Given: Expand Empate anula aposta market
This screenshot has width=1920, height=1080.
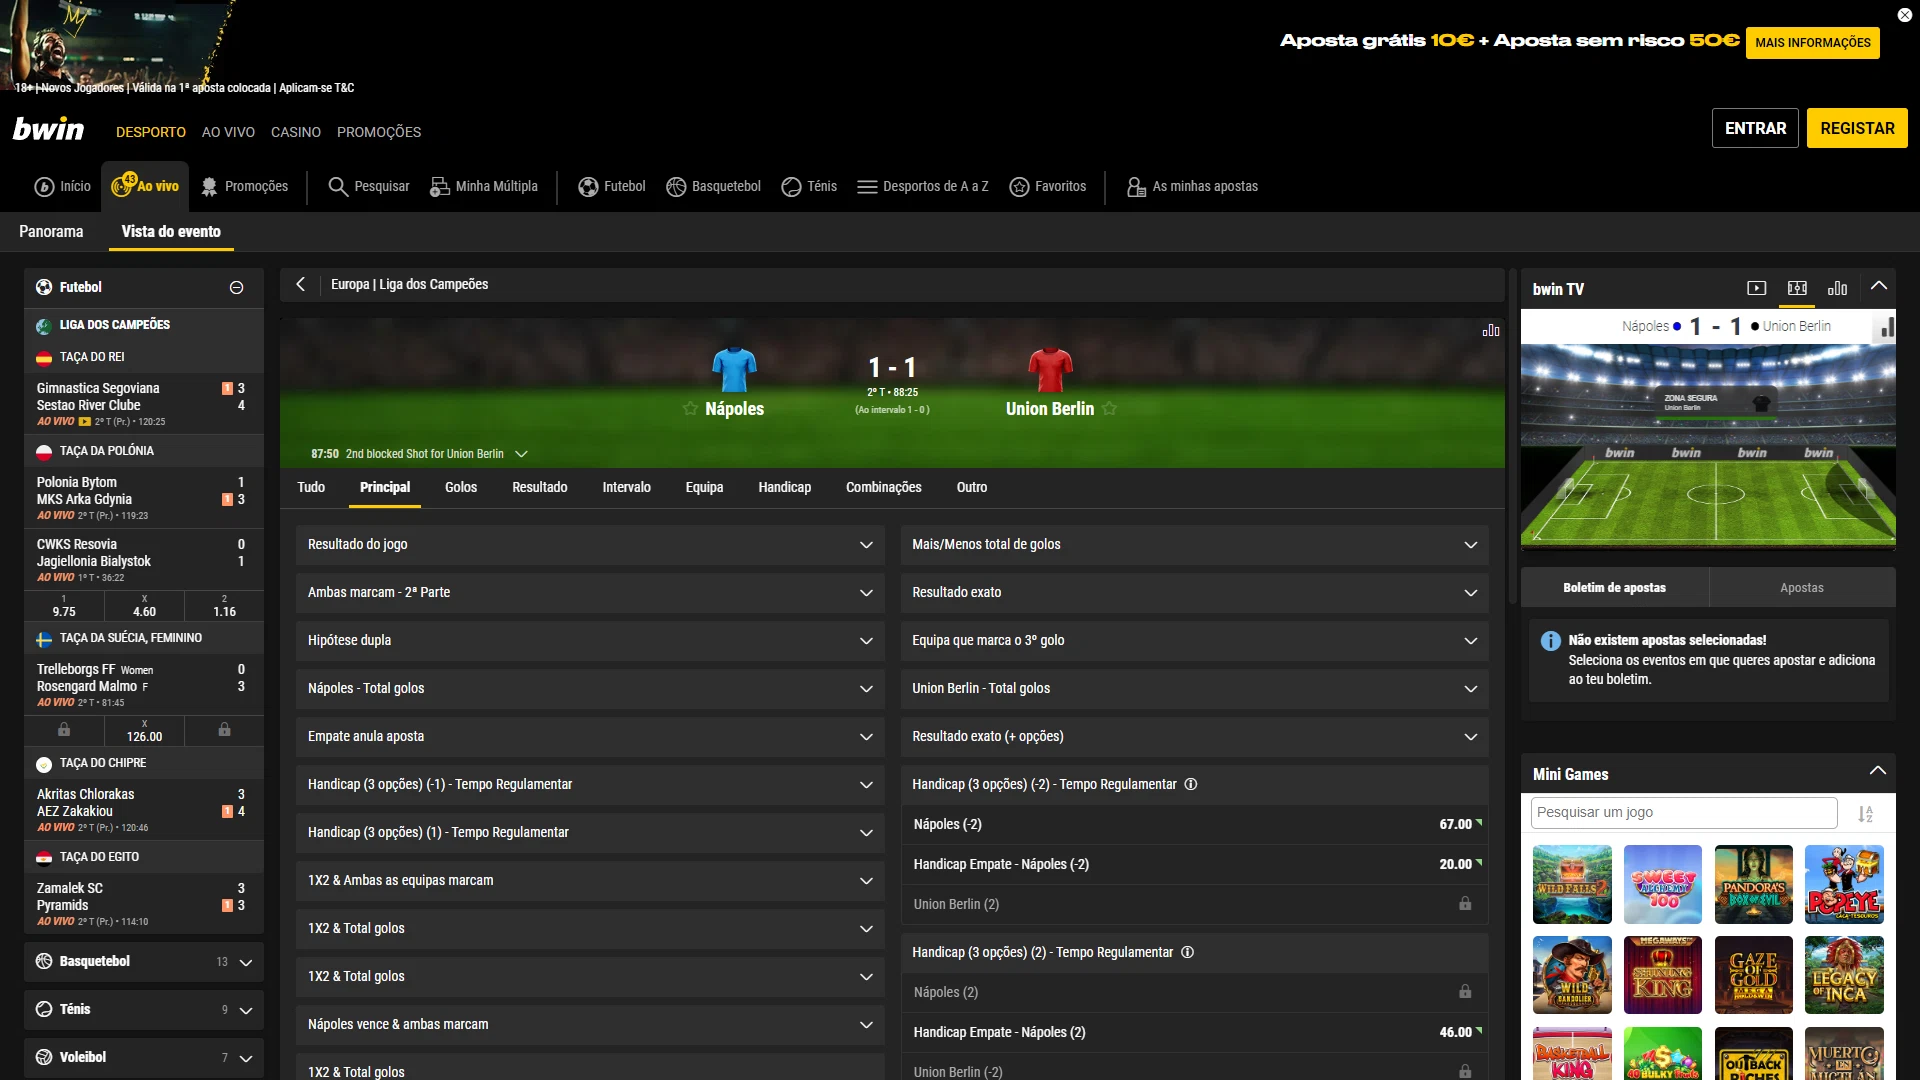Looking at the screenshot, I should 590,736.
